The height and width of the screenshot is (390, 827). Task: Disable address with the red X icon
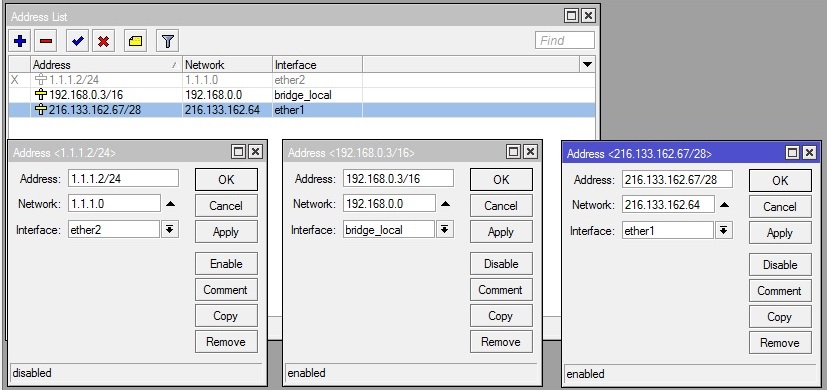[x=104, y=41]
